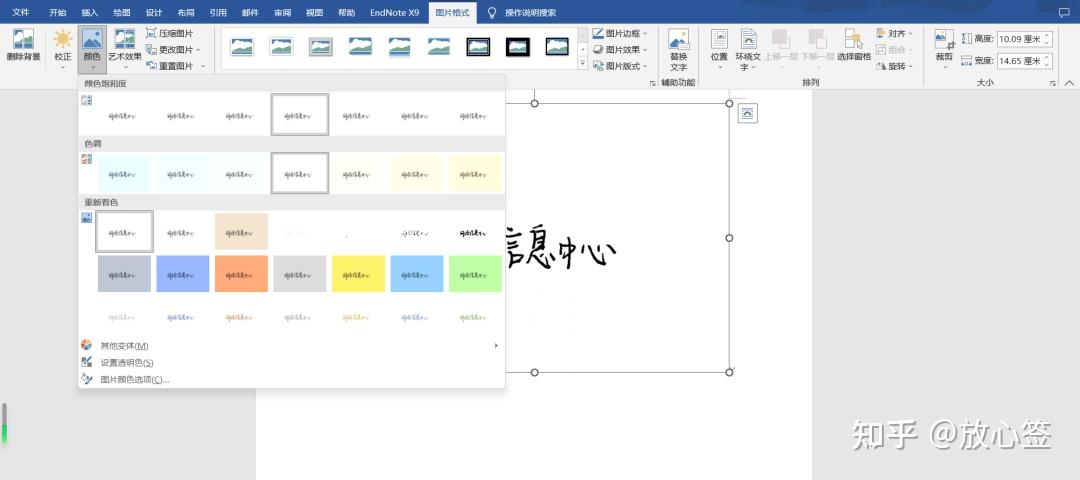
Task: Select the green dark recolor swatch
Action: [475, 274]
